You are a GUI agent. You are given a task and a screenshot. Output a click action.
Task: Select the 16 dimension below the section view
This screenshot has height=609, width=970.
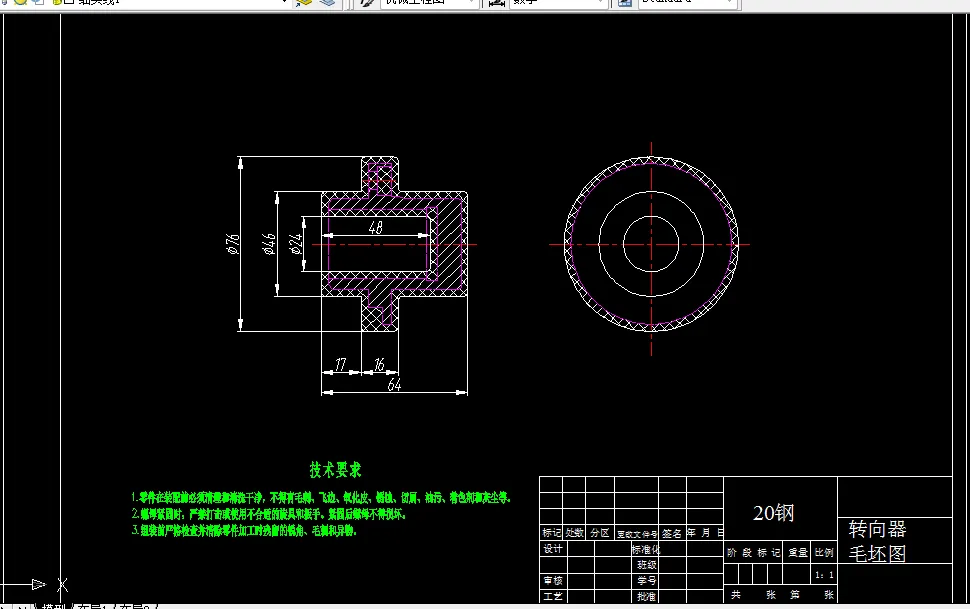(379, 365)
